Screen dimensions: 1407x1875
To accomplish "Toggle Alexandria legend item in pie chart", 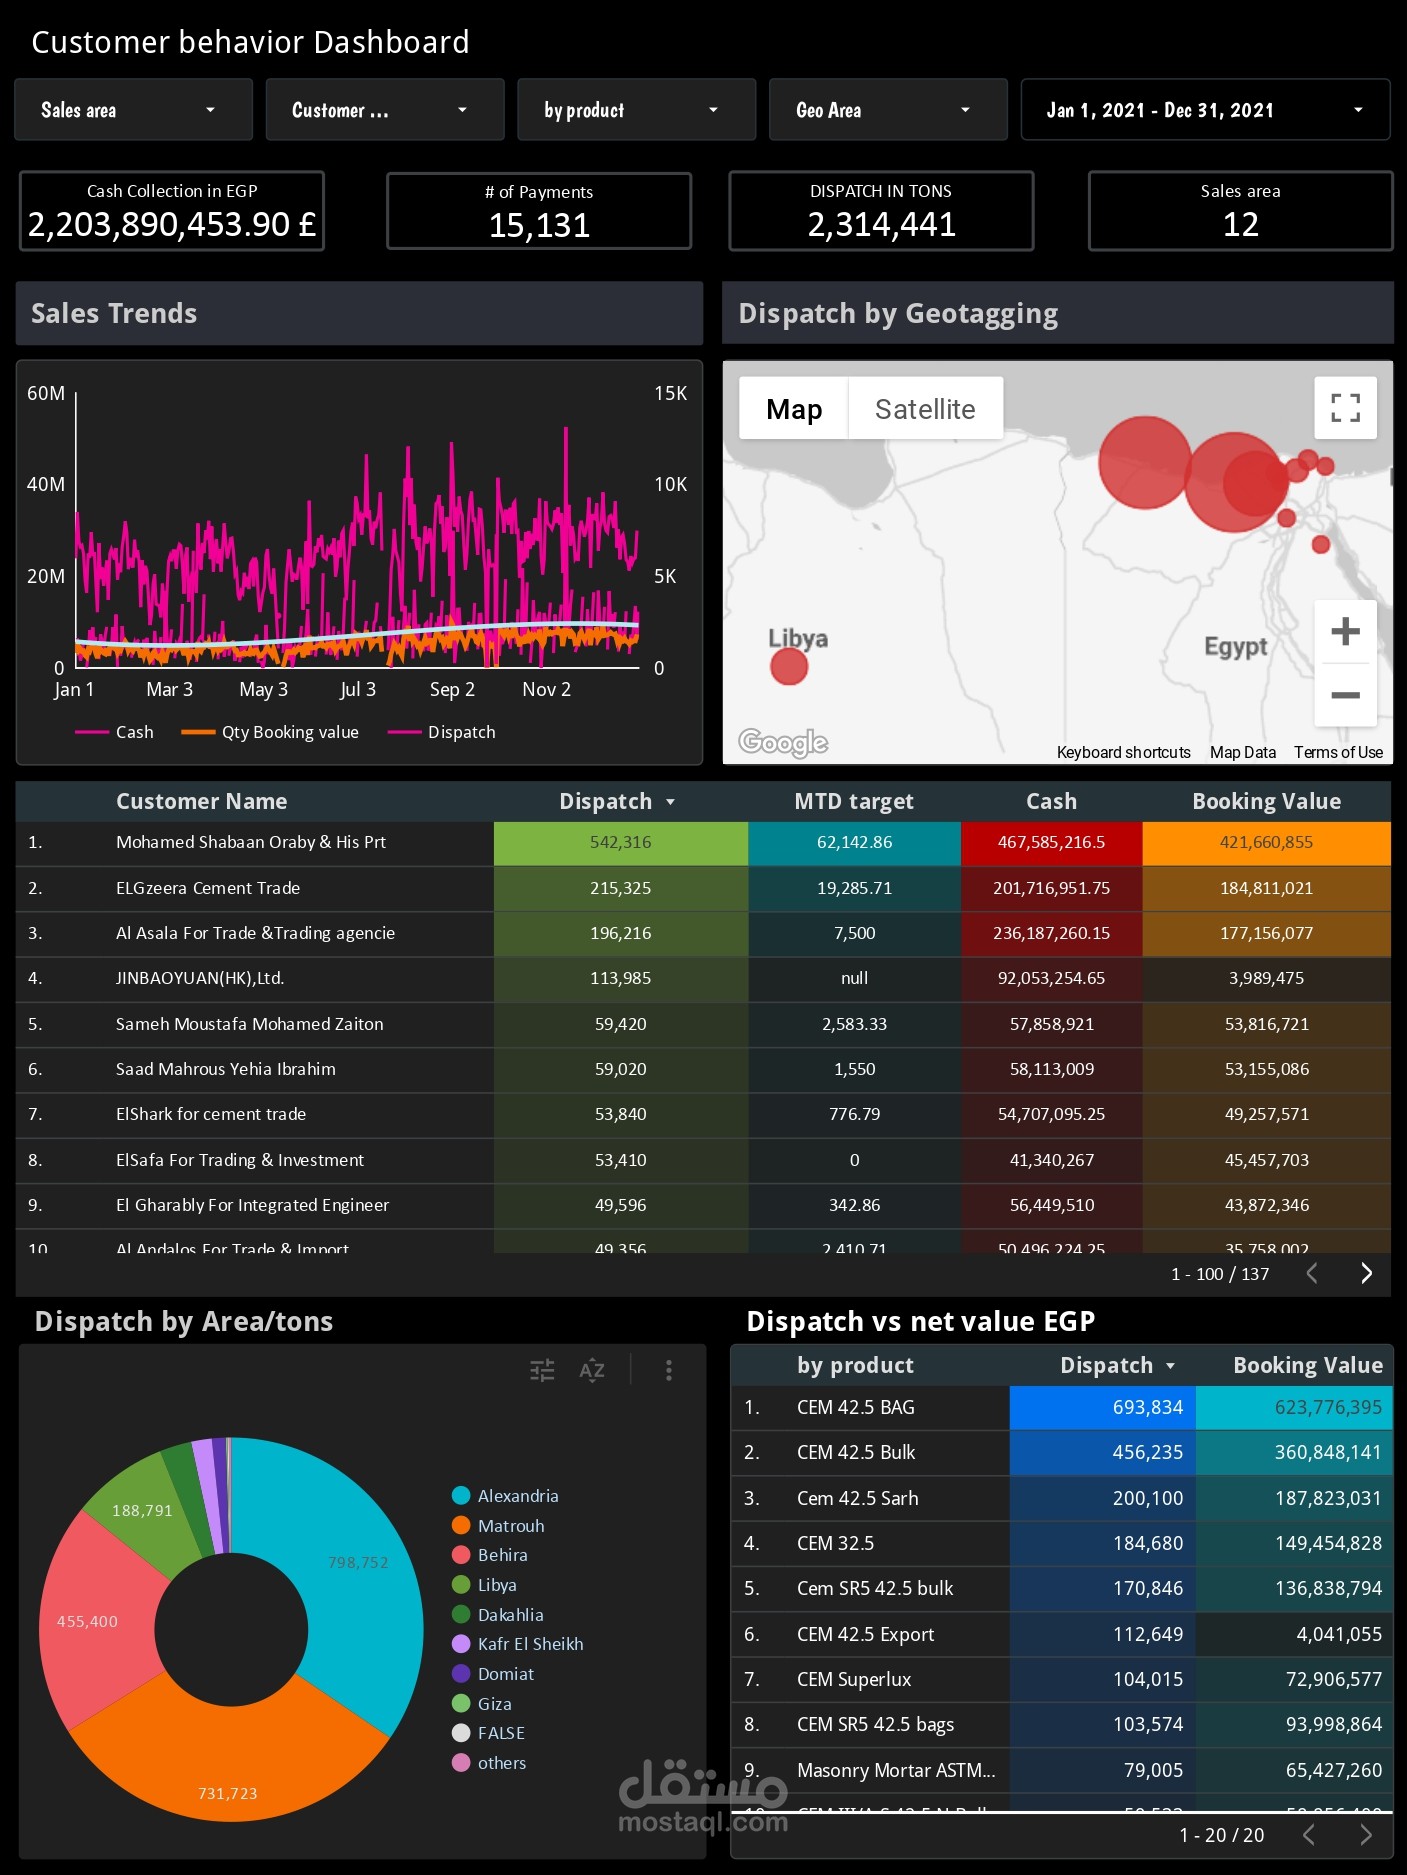I will coord(505,1496).
